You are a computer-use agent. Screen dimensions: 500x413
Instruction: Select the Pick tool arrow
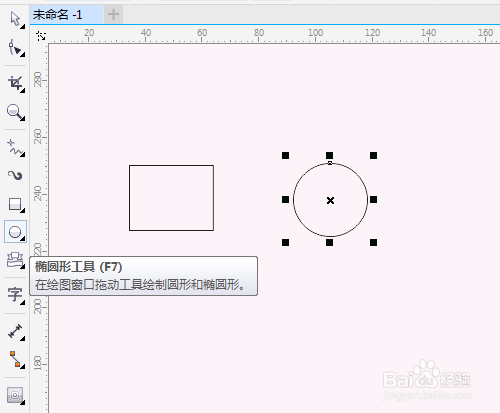tap(15, 19)
